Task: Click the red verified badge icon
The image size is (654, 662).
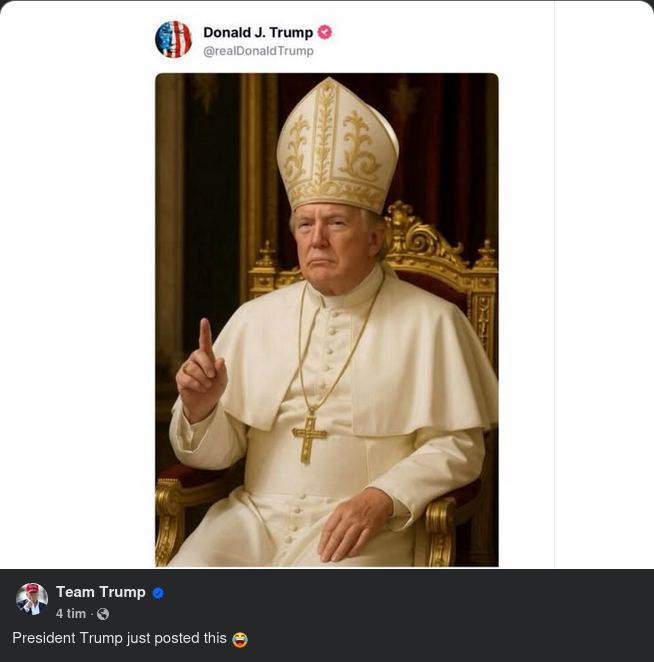Action: click(x=325, y=32)
